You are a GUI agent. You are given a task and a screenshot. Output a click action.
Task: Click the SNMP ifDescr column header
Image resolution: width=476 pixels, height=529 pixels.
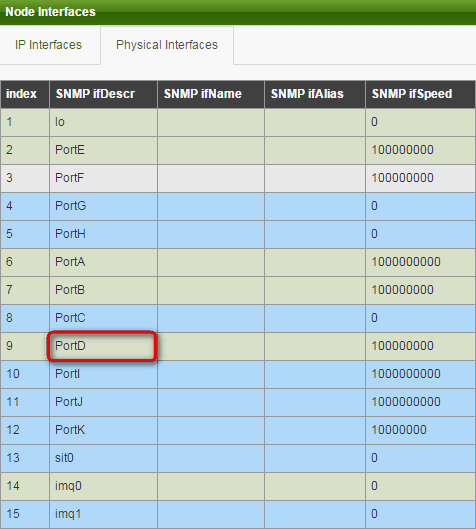(x=95, y=94)
